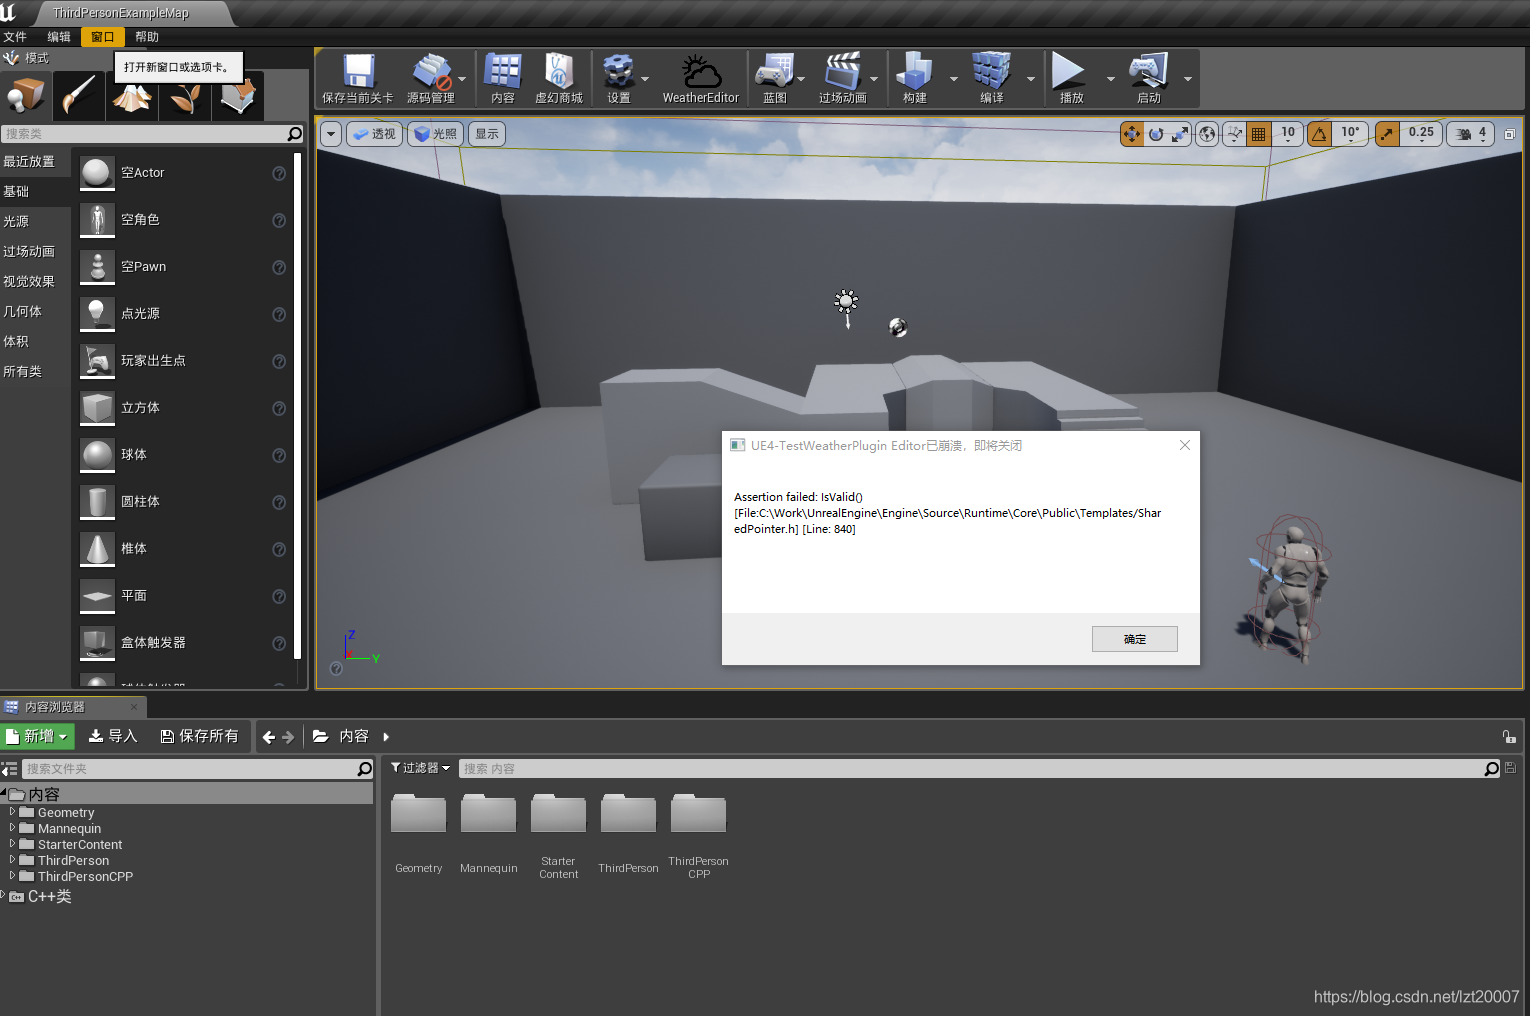This screenshot has width=1530, height=1016.
Task: Expand Play options dropdown arrow
Action: [1110, 79]
